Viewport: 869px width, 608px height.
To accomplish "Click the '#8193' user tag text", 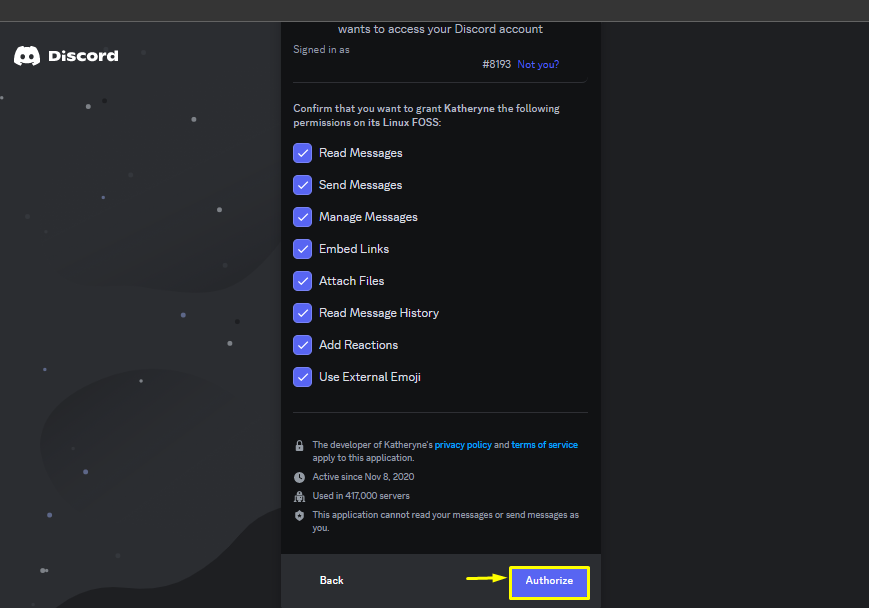I will pyautogui.click(x=496, y=64).
